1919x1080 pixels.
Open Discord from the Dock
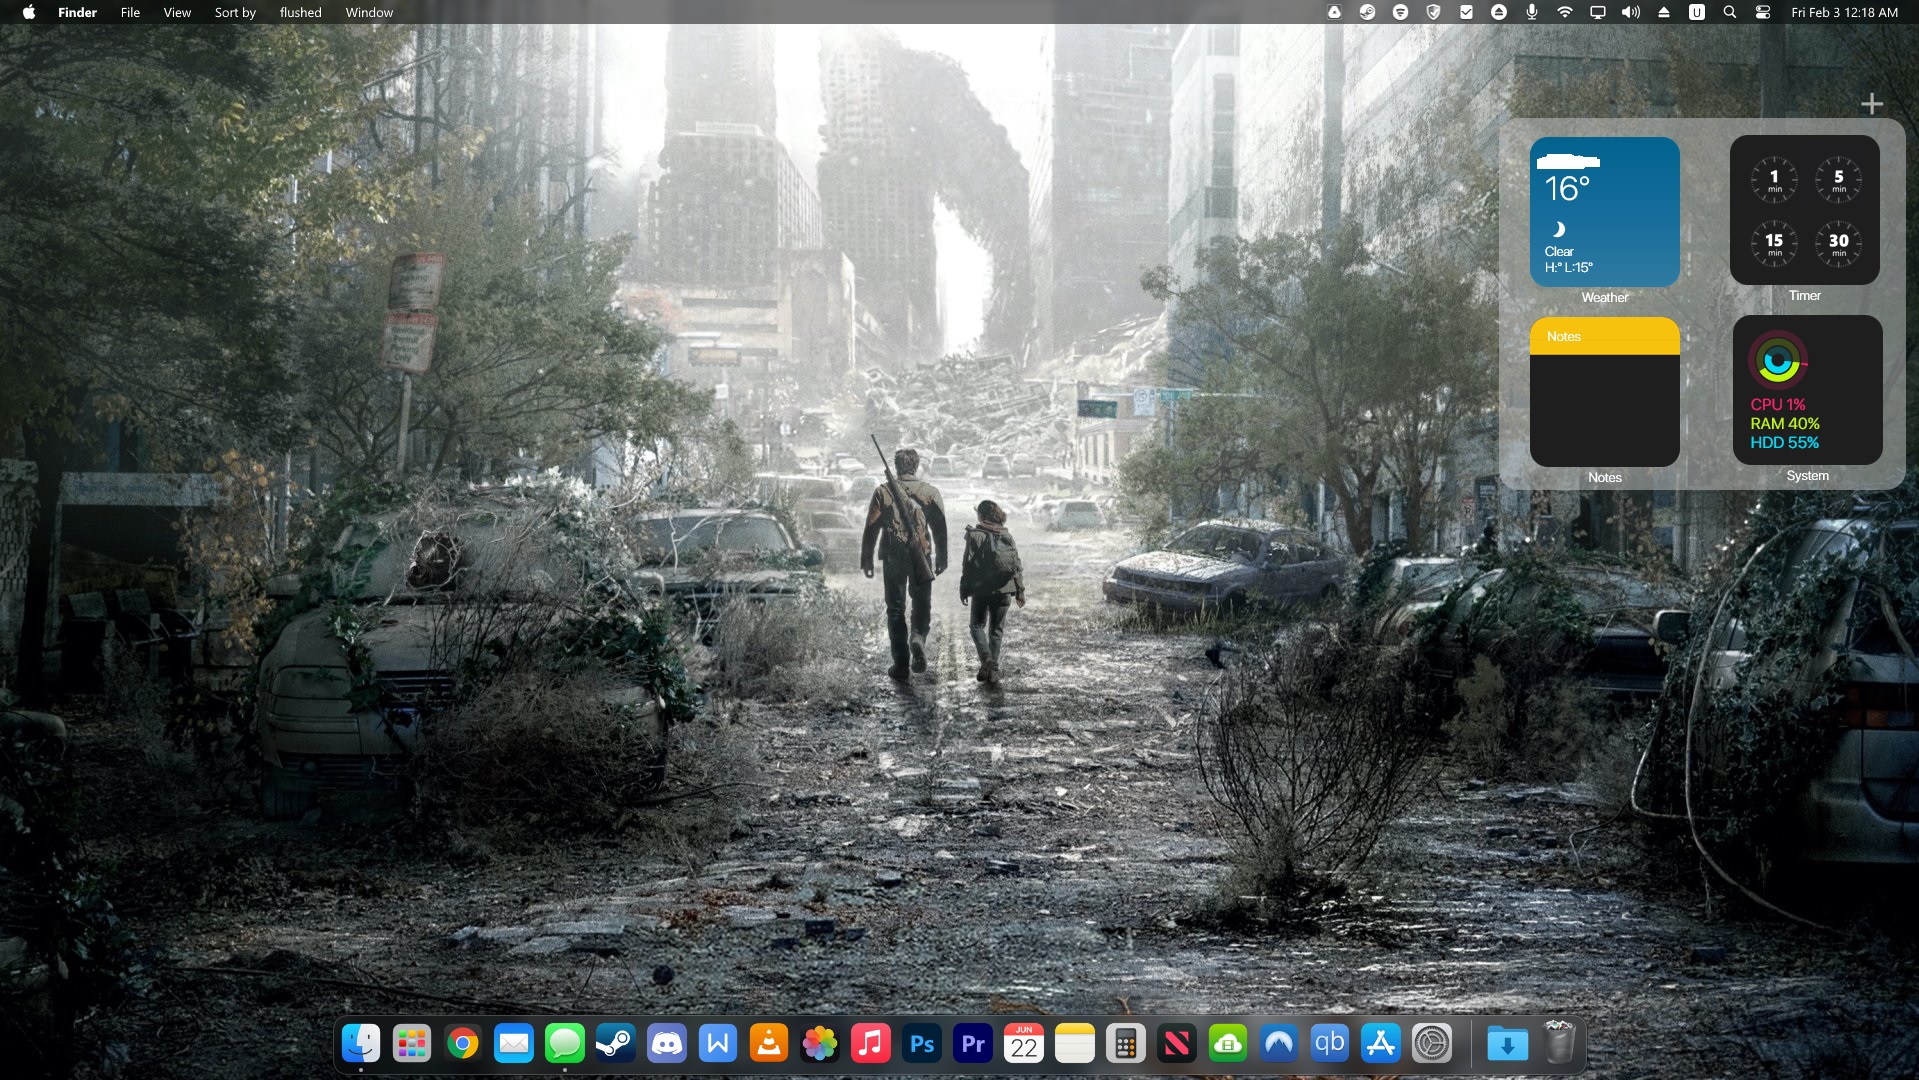coord(667,1044)
